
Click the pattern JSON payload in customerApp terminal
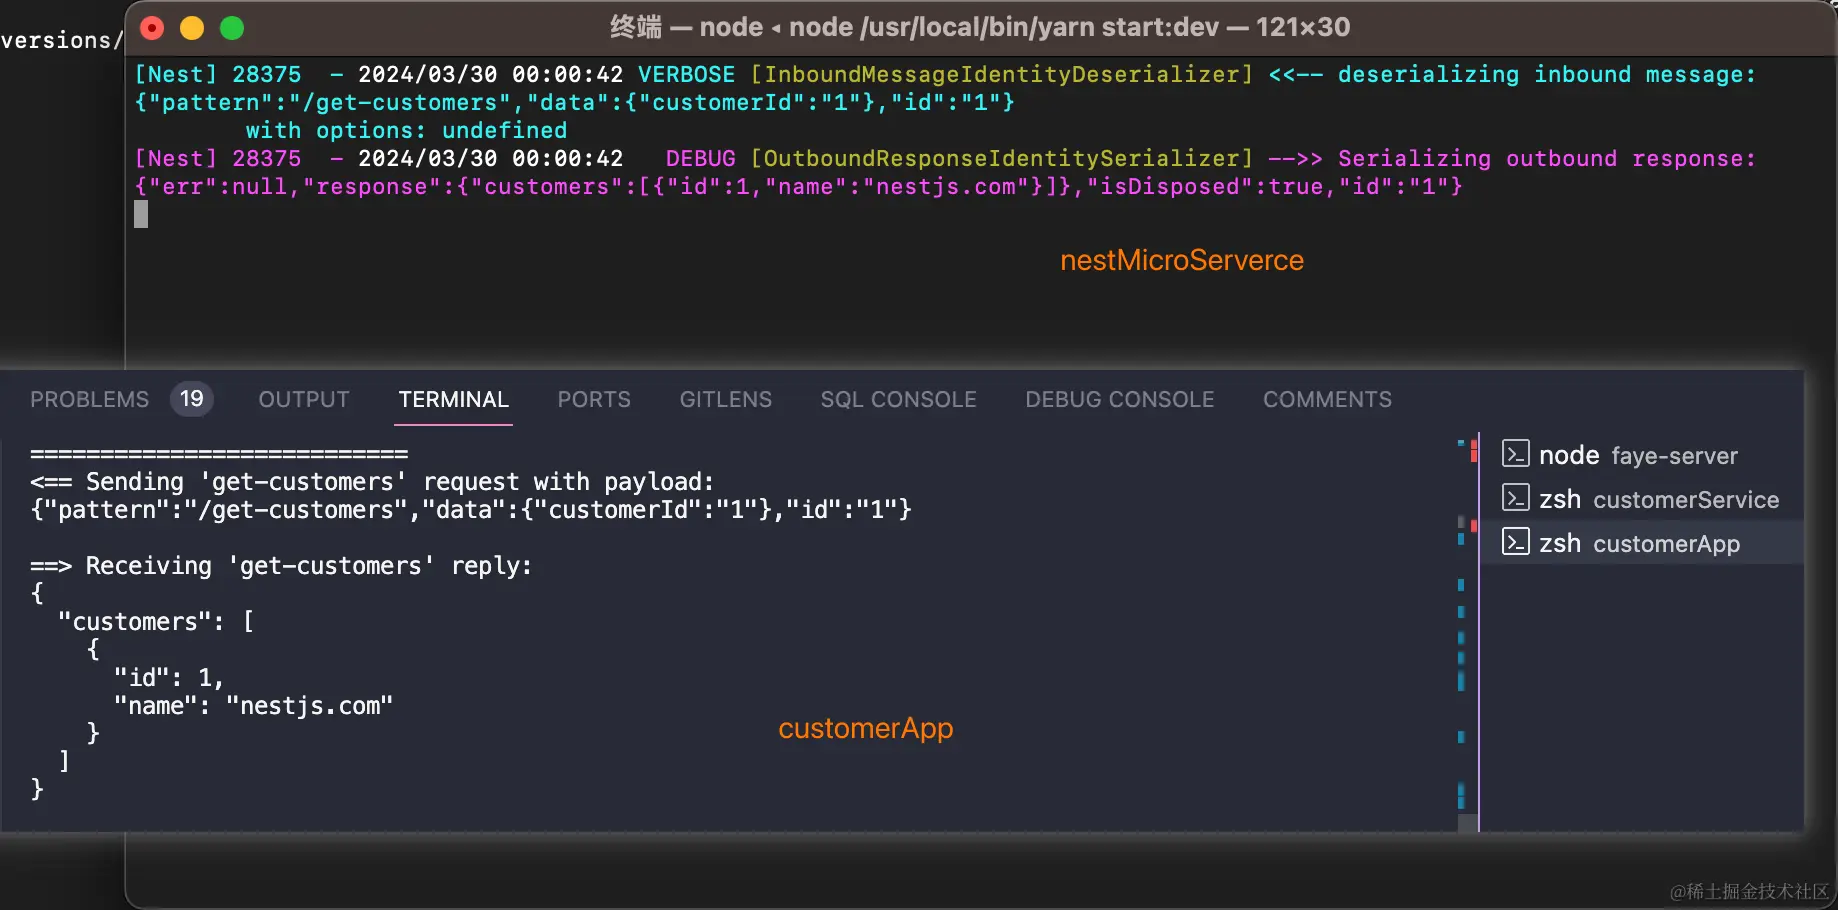[x=471, y=510]
